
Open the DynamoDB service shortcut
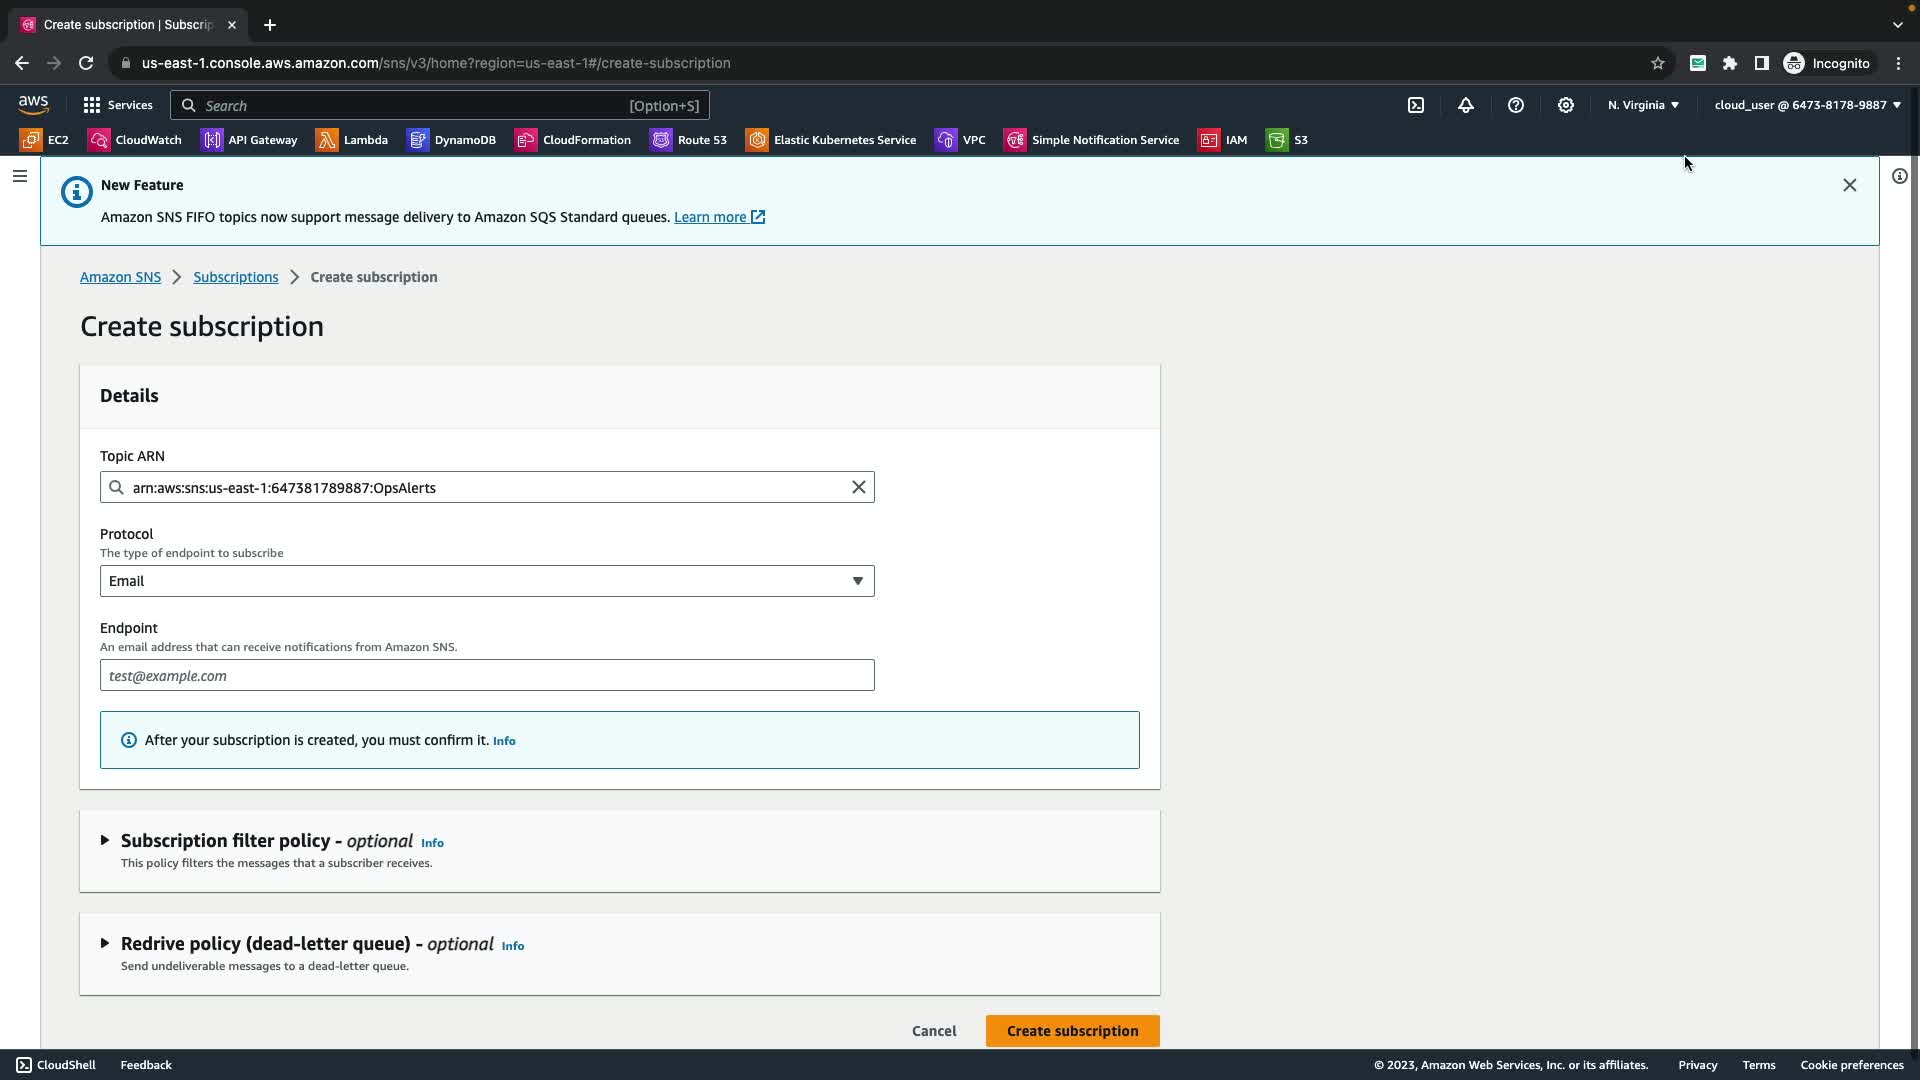pyautogui.click(x=452, y=140)
